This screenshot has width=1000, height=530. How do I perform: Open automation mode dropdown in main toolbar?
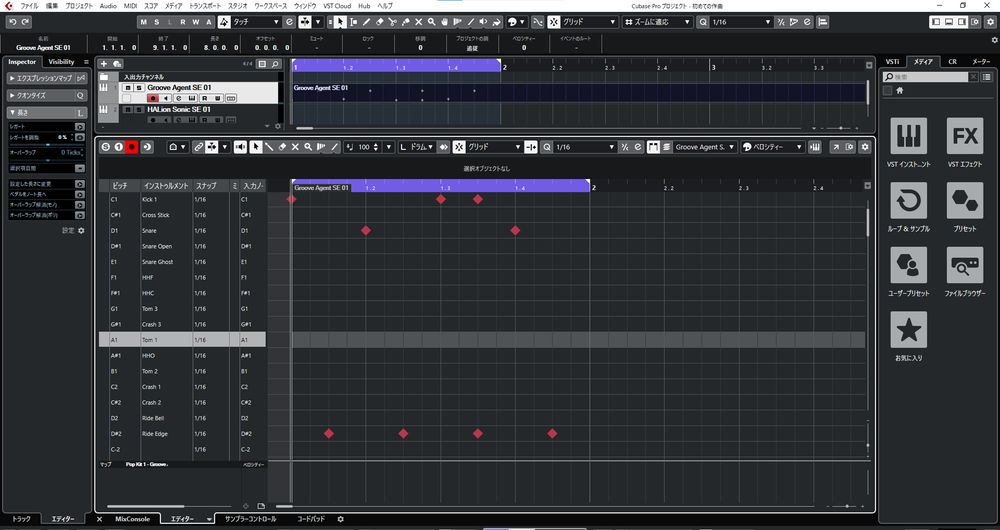(x=257, y=22)
